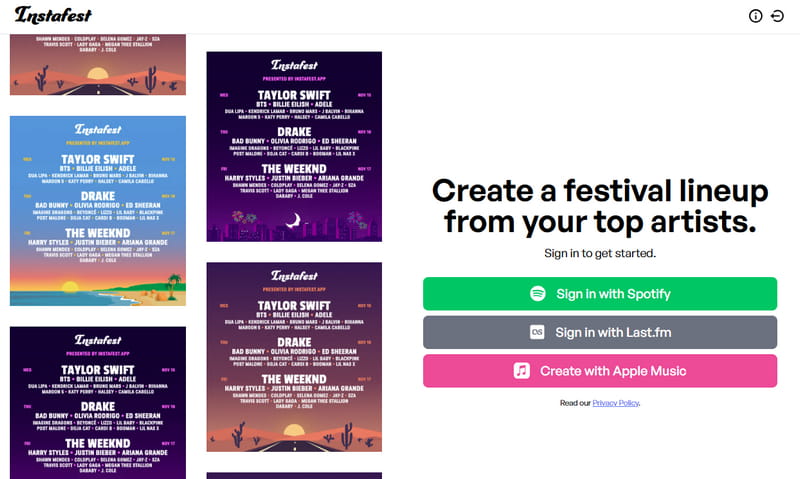Create with Apple Music button
This screenshot has width=800, height=479.
pos(599,371)
